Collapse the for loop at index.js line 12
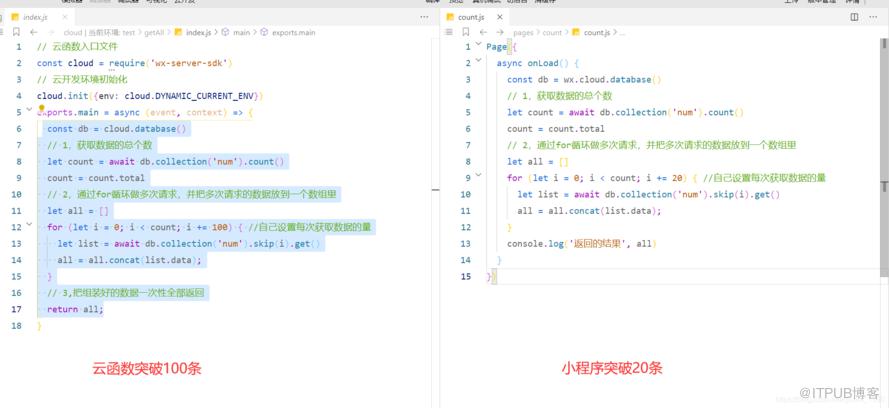This screenshot has height=408, width=889. click(x=29, y=225)
